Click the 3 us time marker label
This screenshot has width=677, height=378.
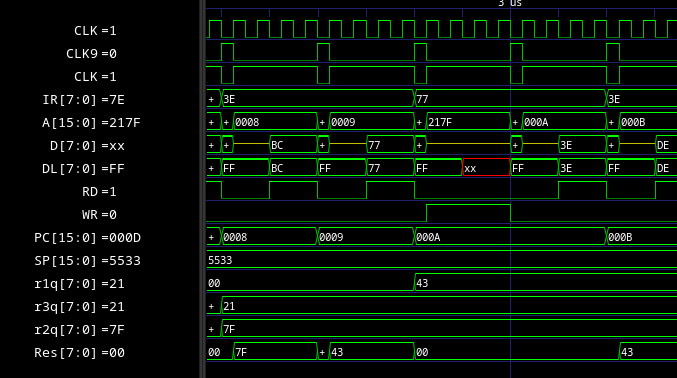[510, 3]
